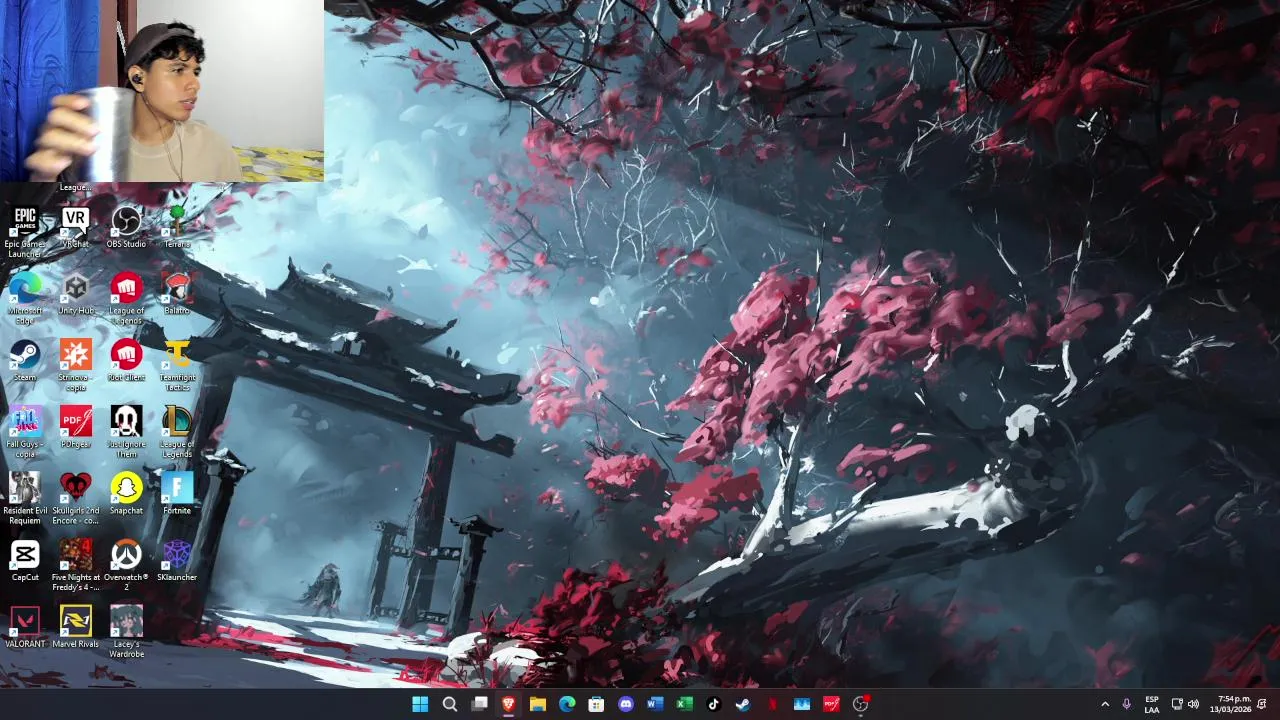Select the Fall Guys - copia shortcut
1280x720 pixels.
[25, 432]
